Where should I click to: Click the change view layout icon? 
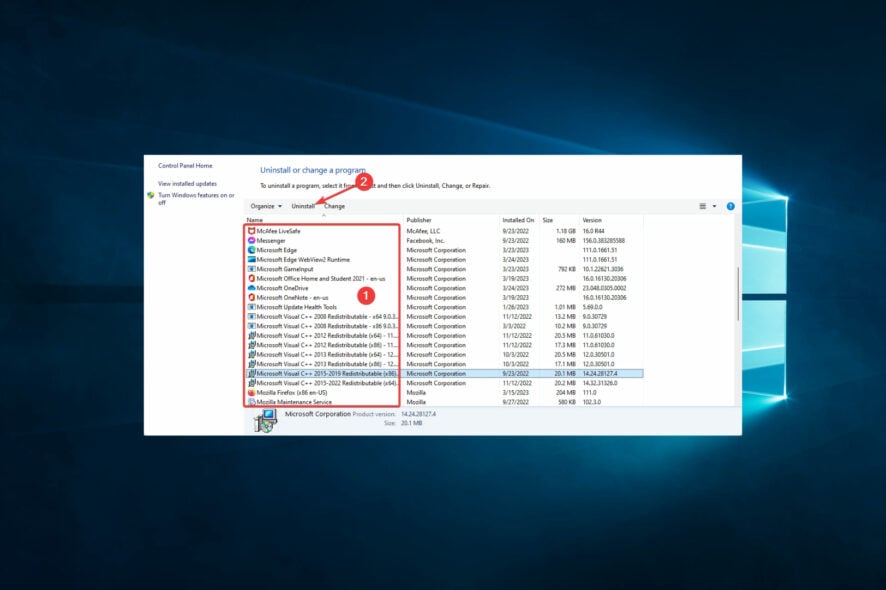[703, 206]
